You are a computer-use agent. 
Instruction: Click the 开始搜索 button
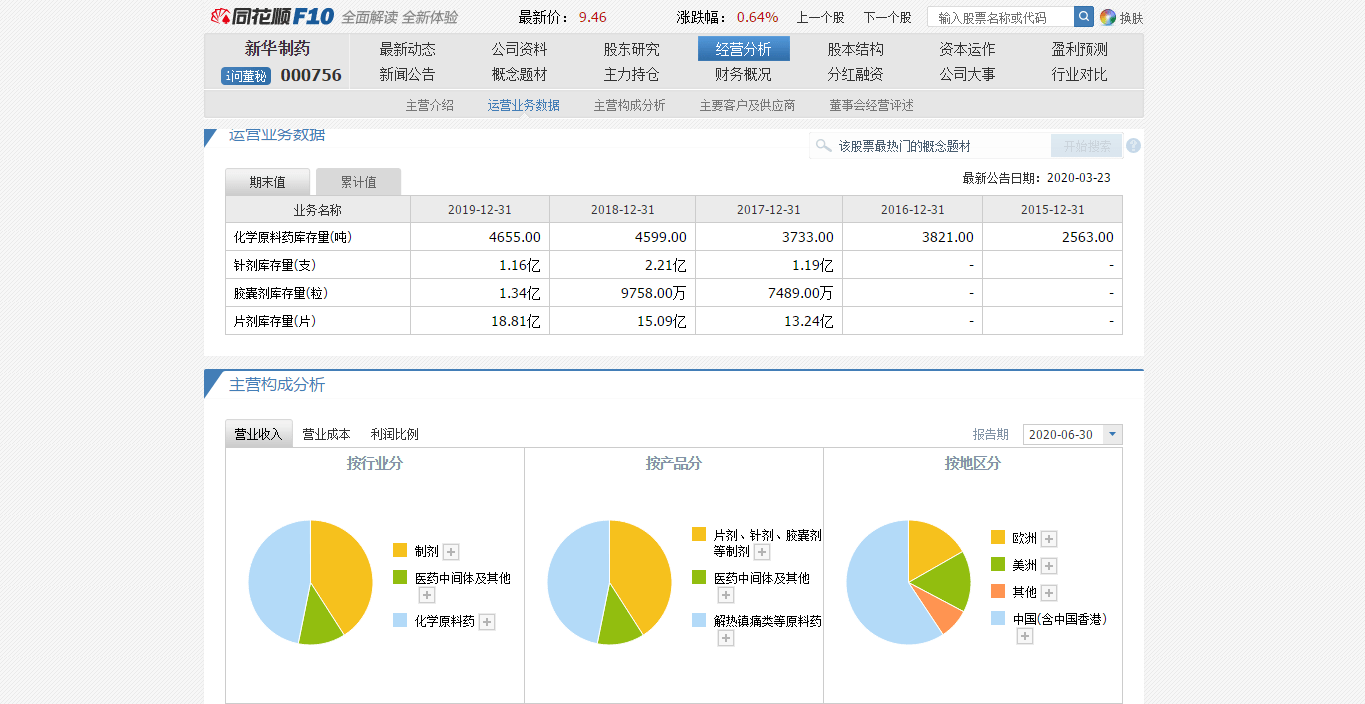[1087, 146]
